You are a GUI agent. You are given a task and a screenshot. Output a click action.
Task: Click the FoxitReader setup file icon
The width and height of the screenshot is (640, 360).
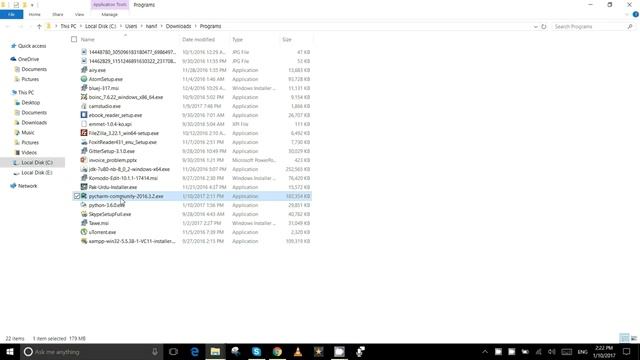click(84, 142)
